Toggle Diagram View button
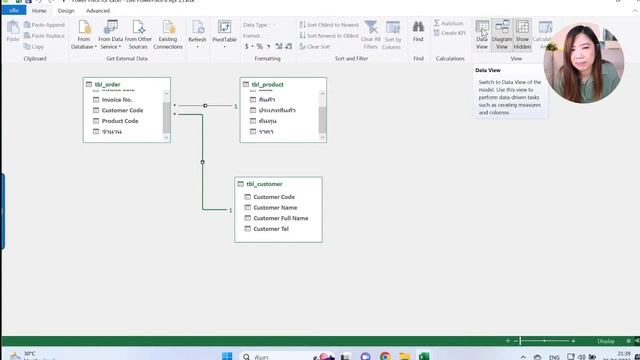This screenshot has height=360, width=640. click(x=502, y=35)
